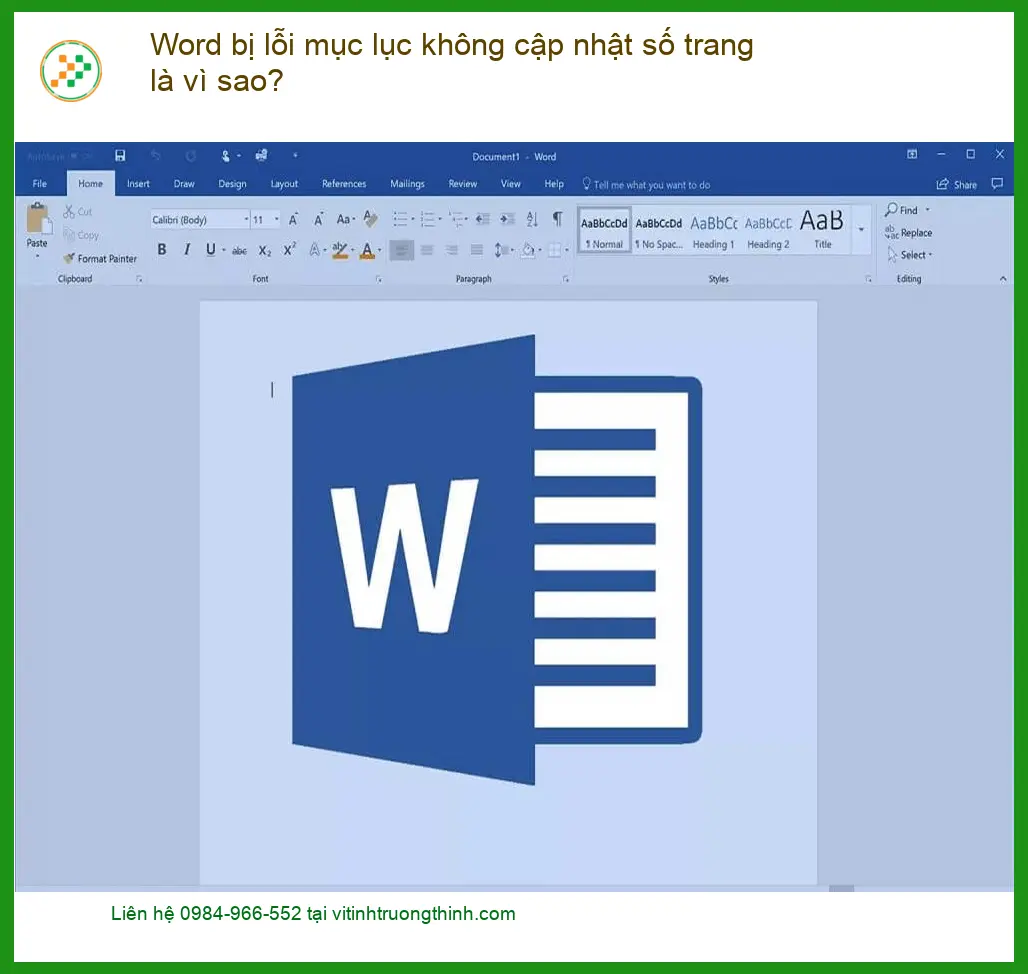Toggle Bold formatting
Image resolution: width=1028 pixels, height=974 pixels.
click(162, 250)
